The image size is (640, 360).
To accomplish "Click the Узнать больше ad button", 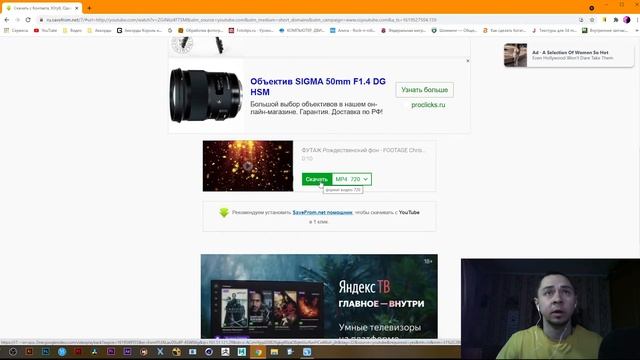I will pos(424,90).
